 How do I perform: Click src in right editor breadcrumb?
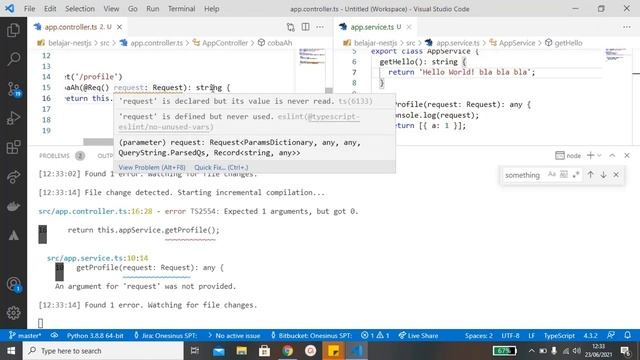[x=411, y=43]
